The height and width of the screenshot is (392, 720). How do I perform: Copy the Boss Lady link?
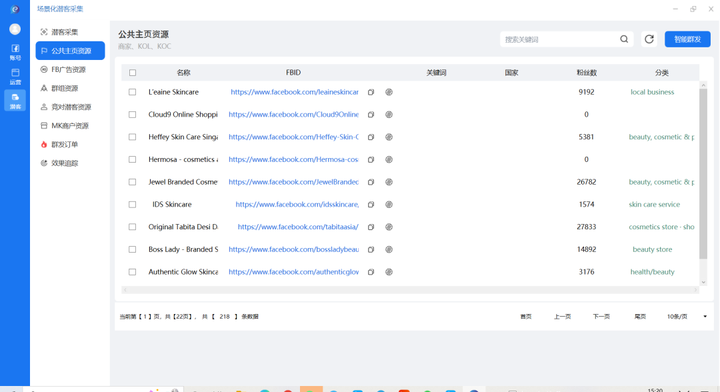371,250
